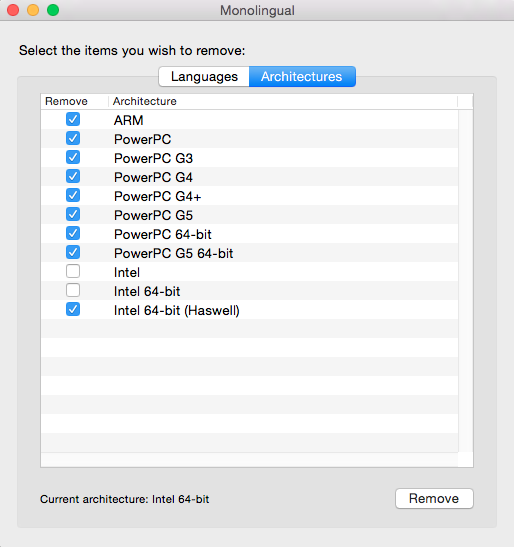Click the Remove button

click(x=434, y=499)
